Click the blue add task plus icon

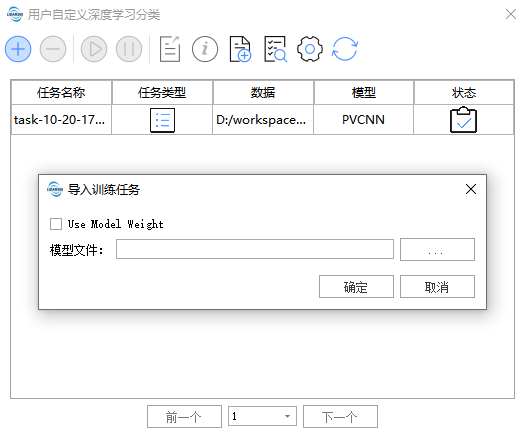pyautogui.click(x=18, y=49)
